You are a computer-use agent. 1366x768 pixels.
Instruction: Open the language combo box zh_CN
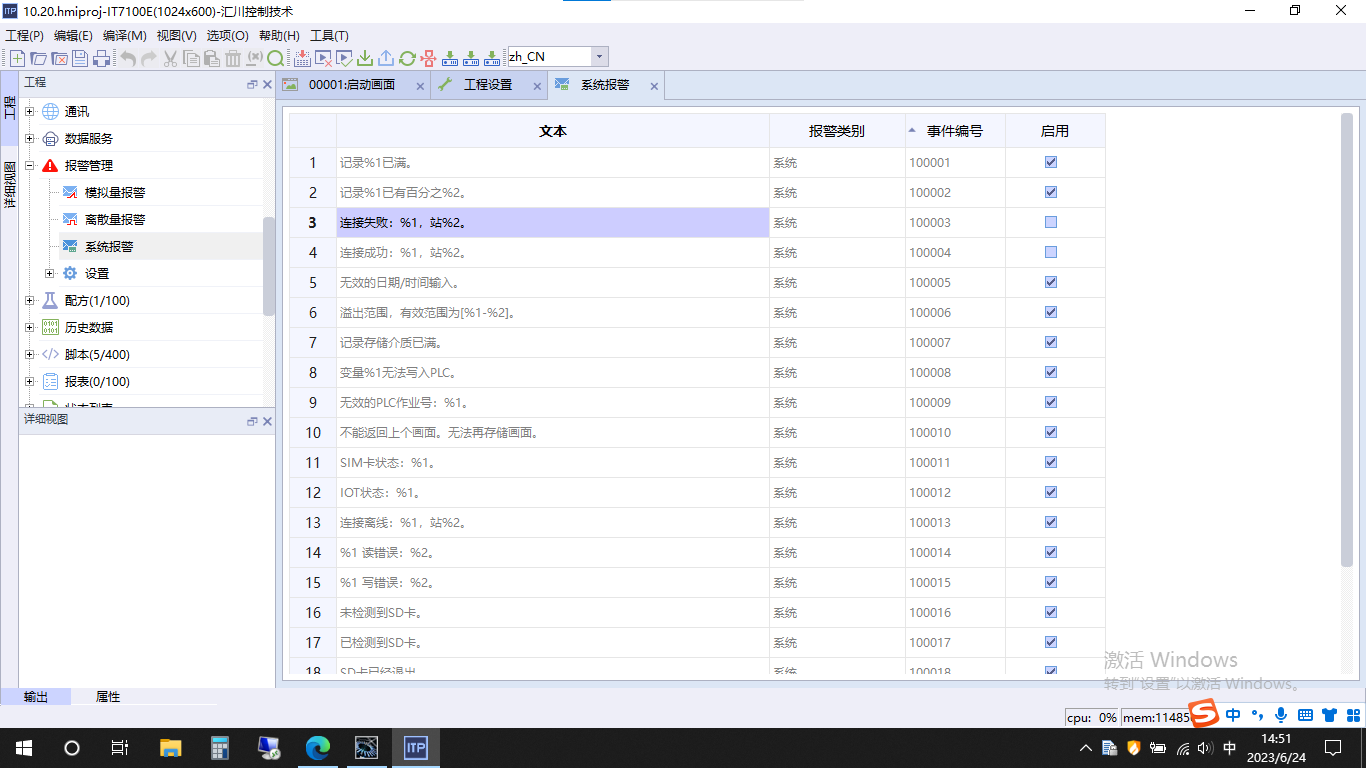(558, 57)
